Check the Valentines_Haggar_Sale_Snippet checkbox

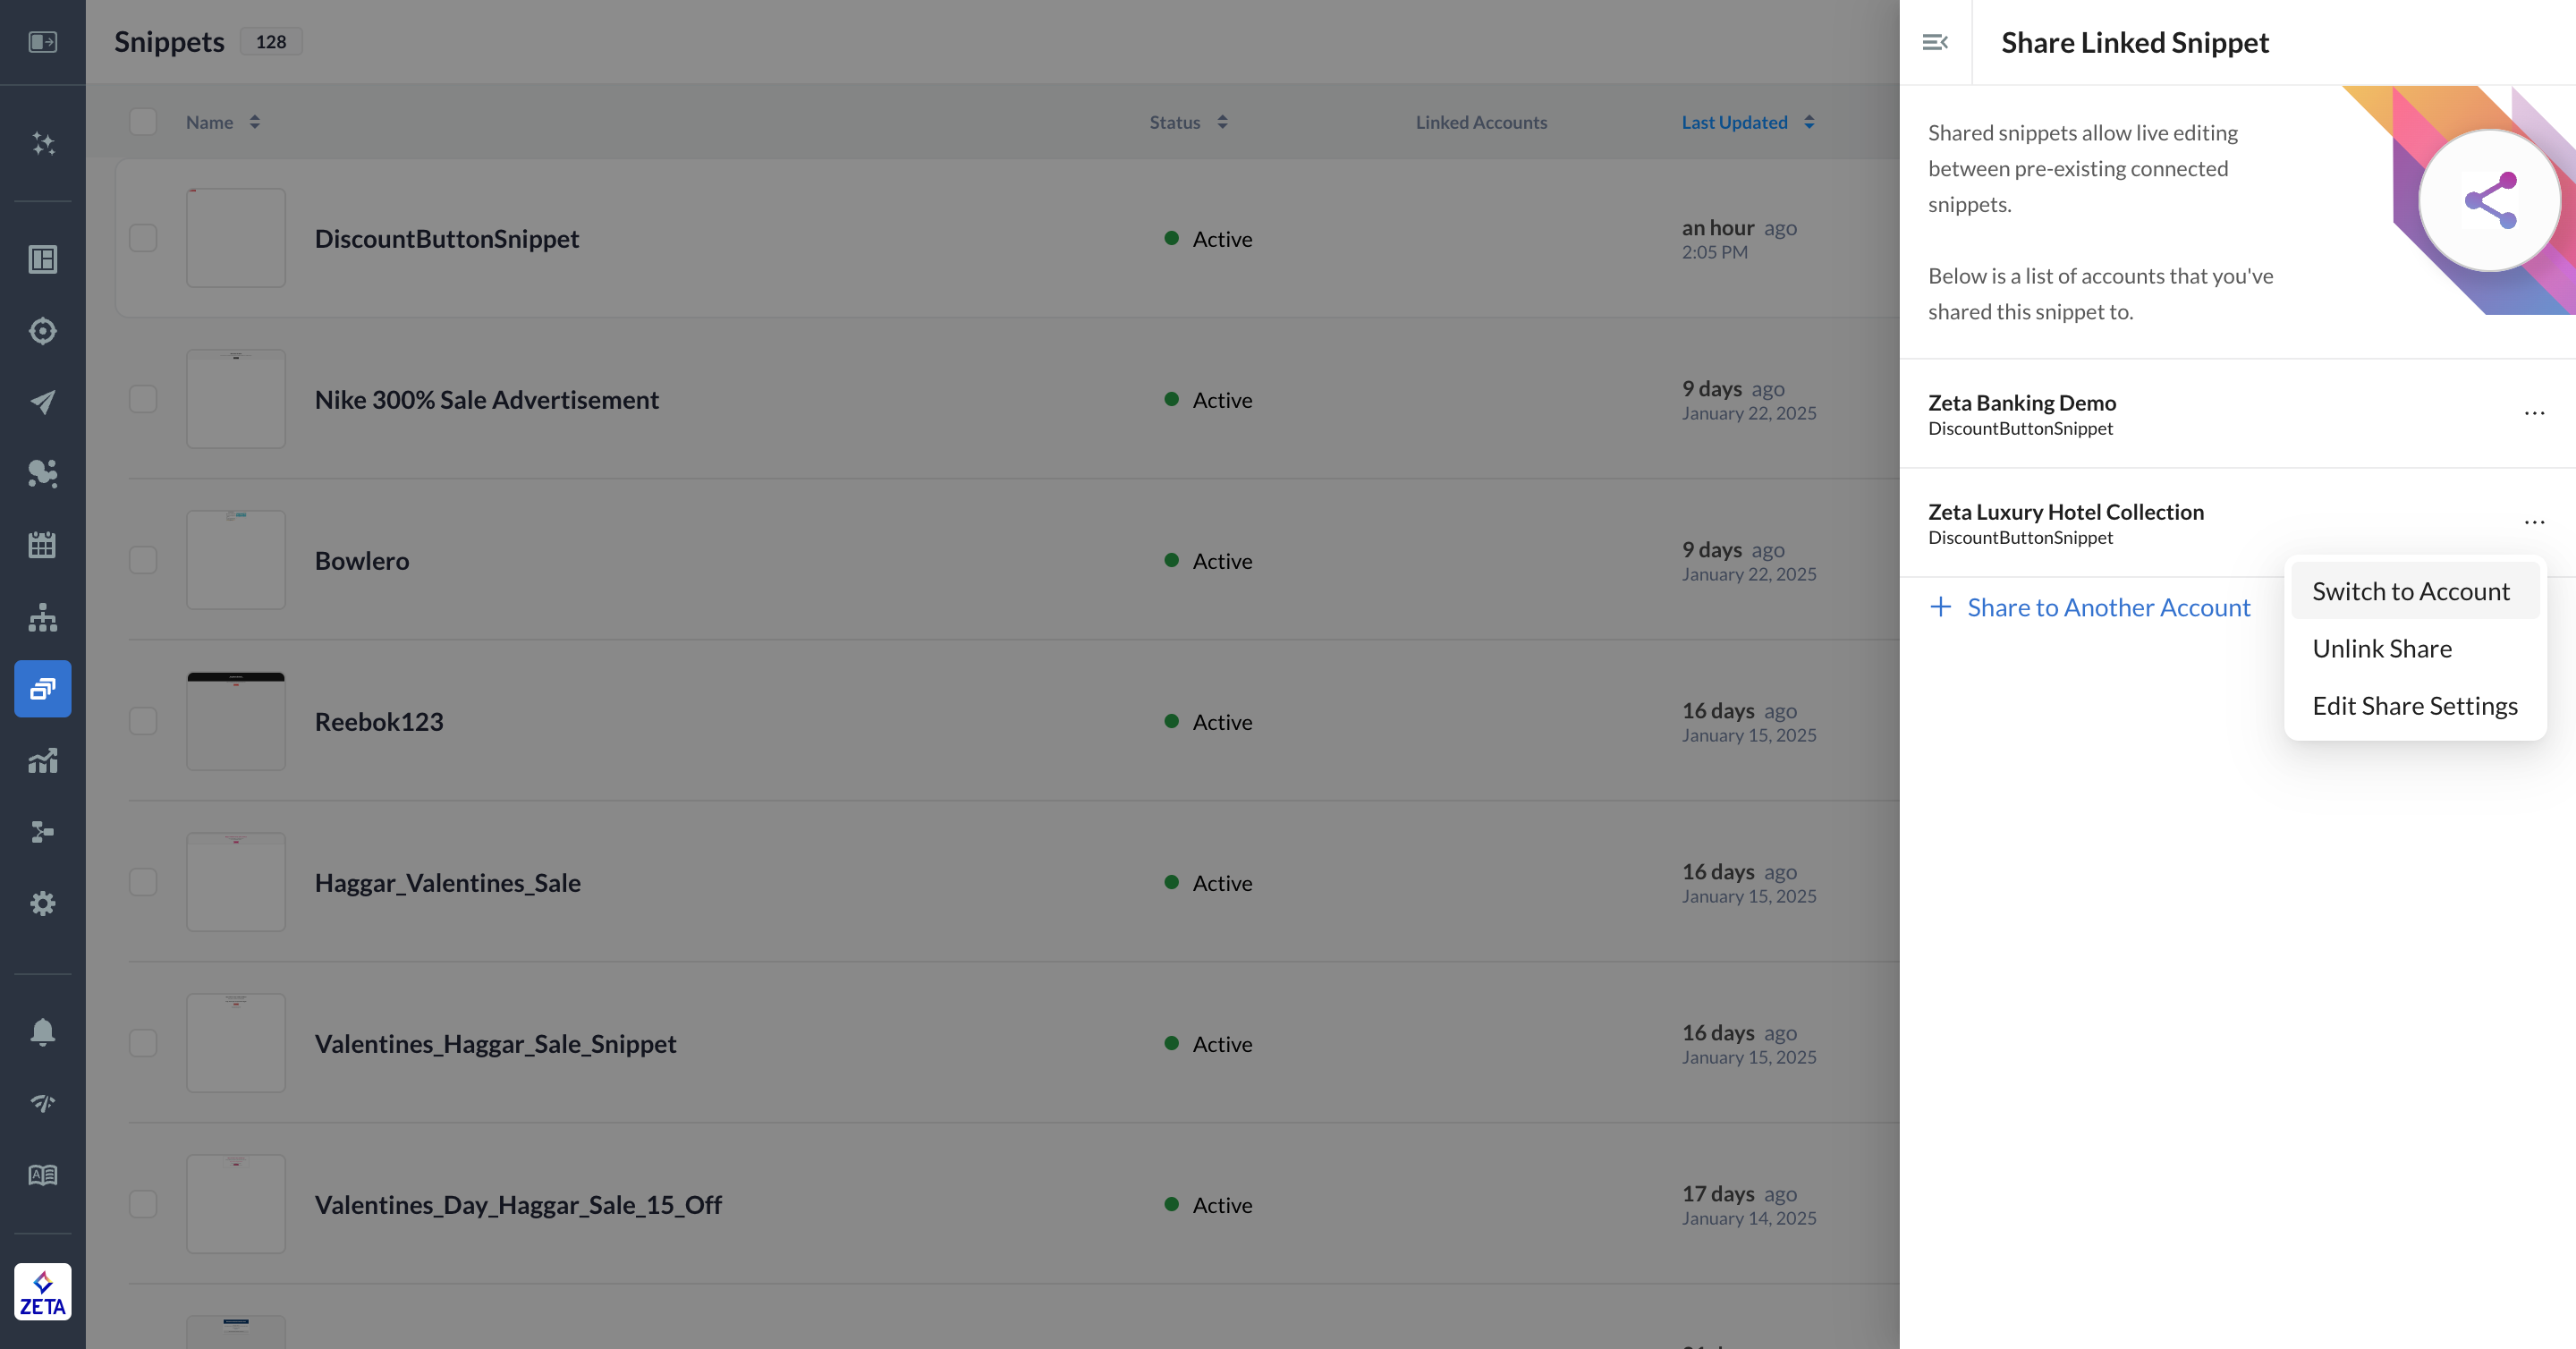pyautogui.click(x=143, y=1043)
